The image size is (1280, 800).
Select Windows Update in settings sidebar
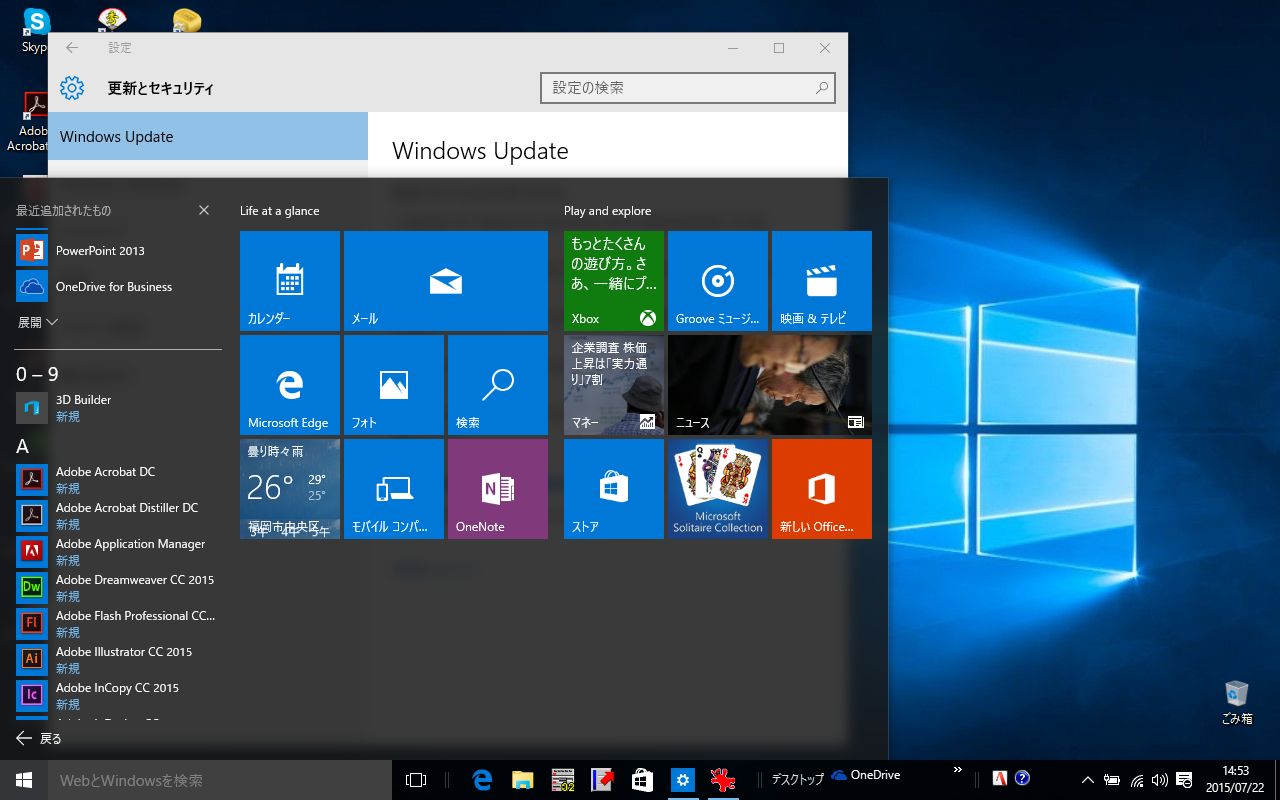click(x=208, y=137)
